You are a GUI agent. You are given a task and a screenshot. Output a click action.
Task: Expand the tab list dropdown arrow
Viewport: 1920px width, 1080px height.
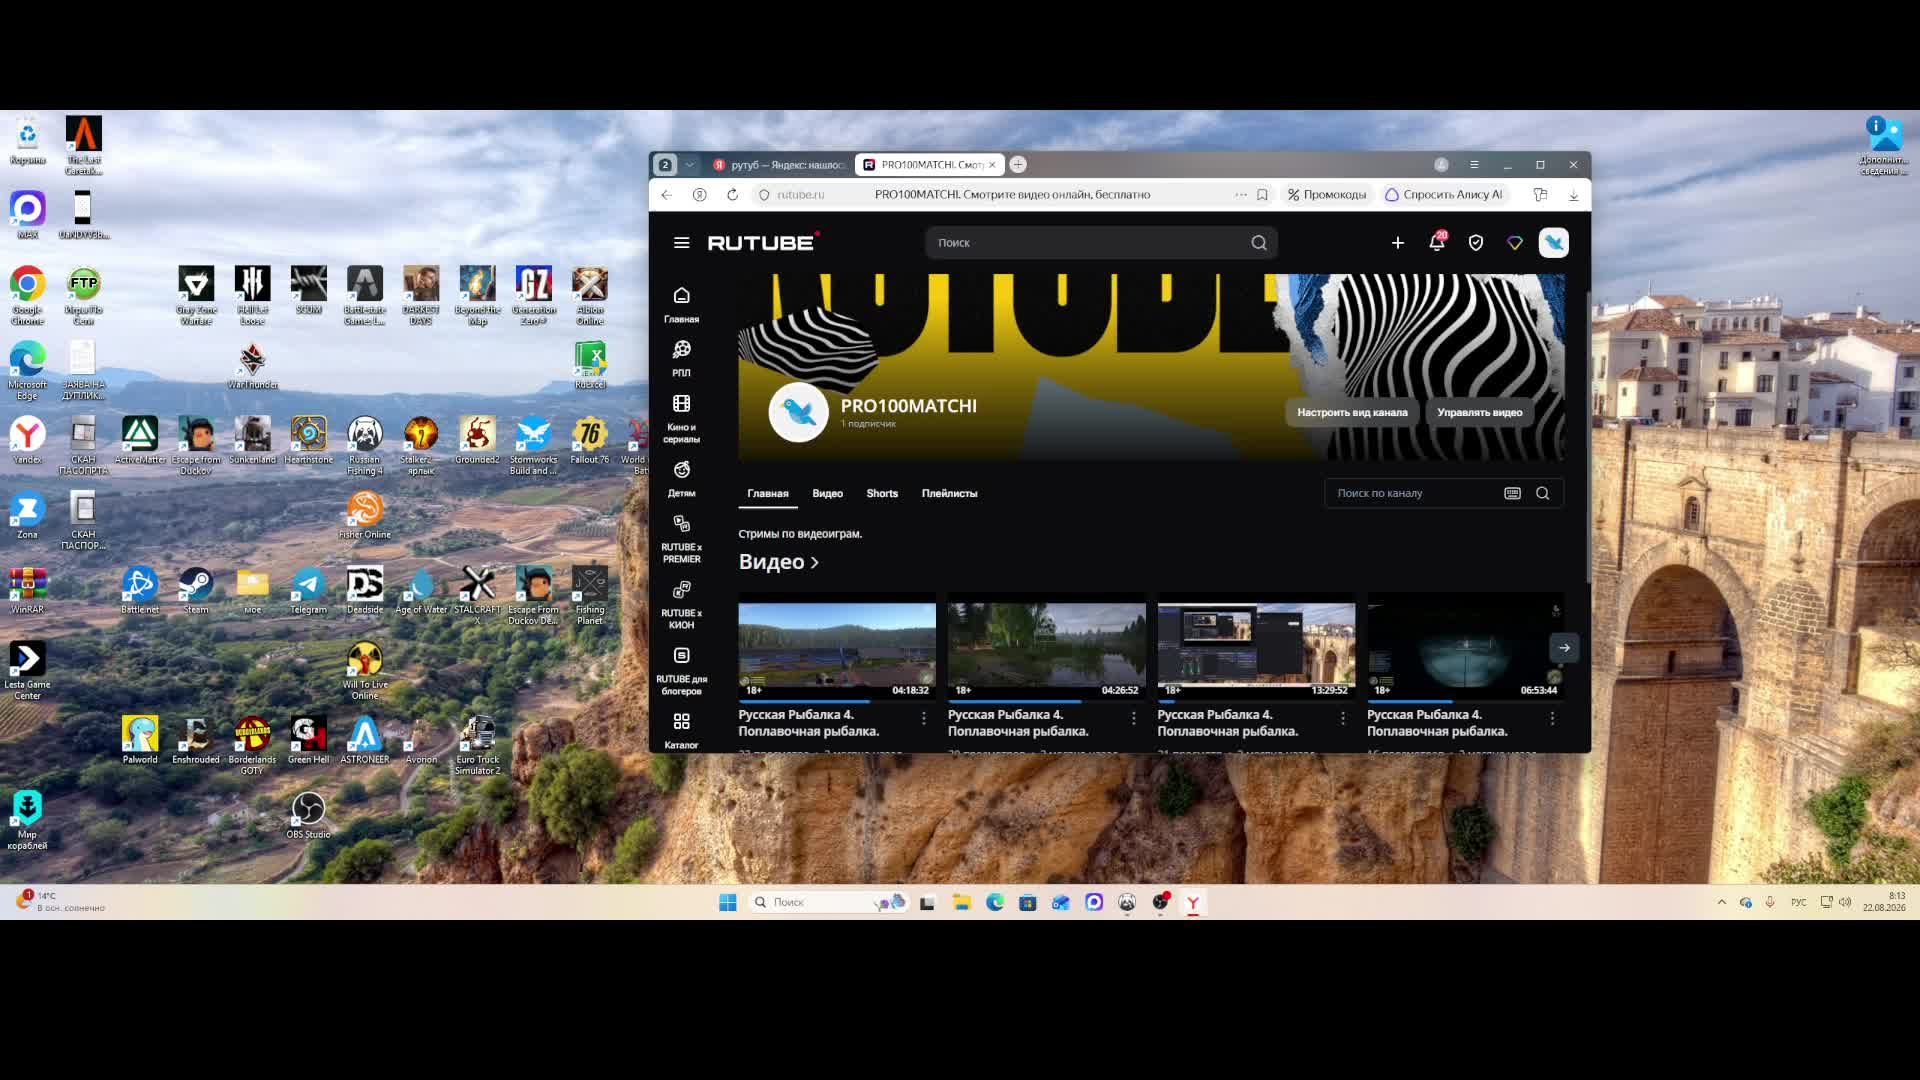coord(689,165)
